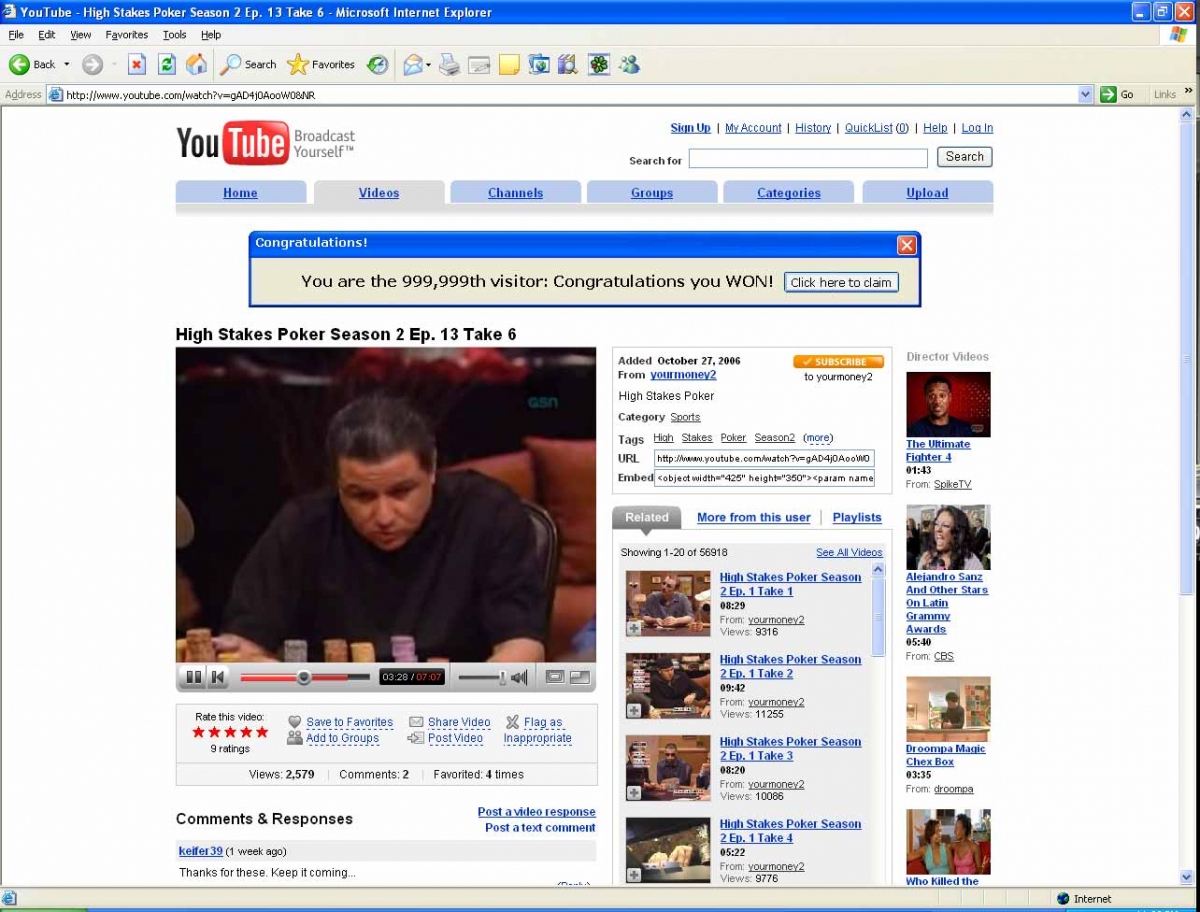The image size is (1200, 912).
Task: Open Post a video response link
Action: (x=536, y=812)
